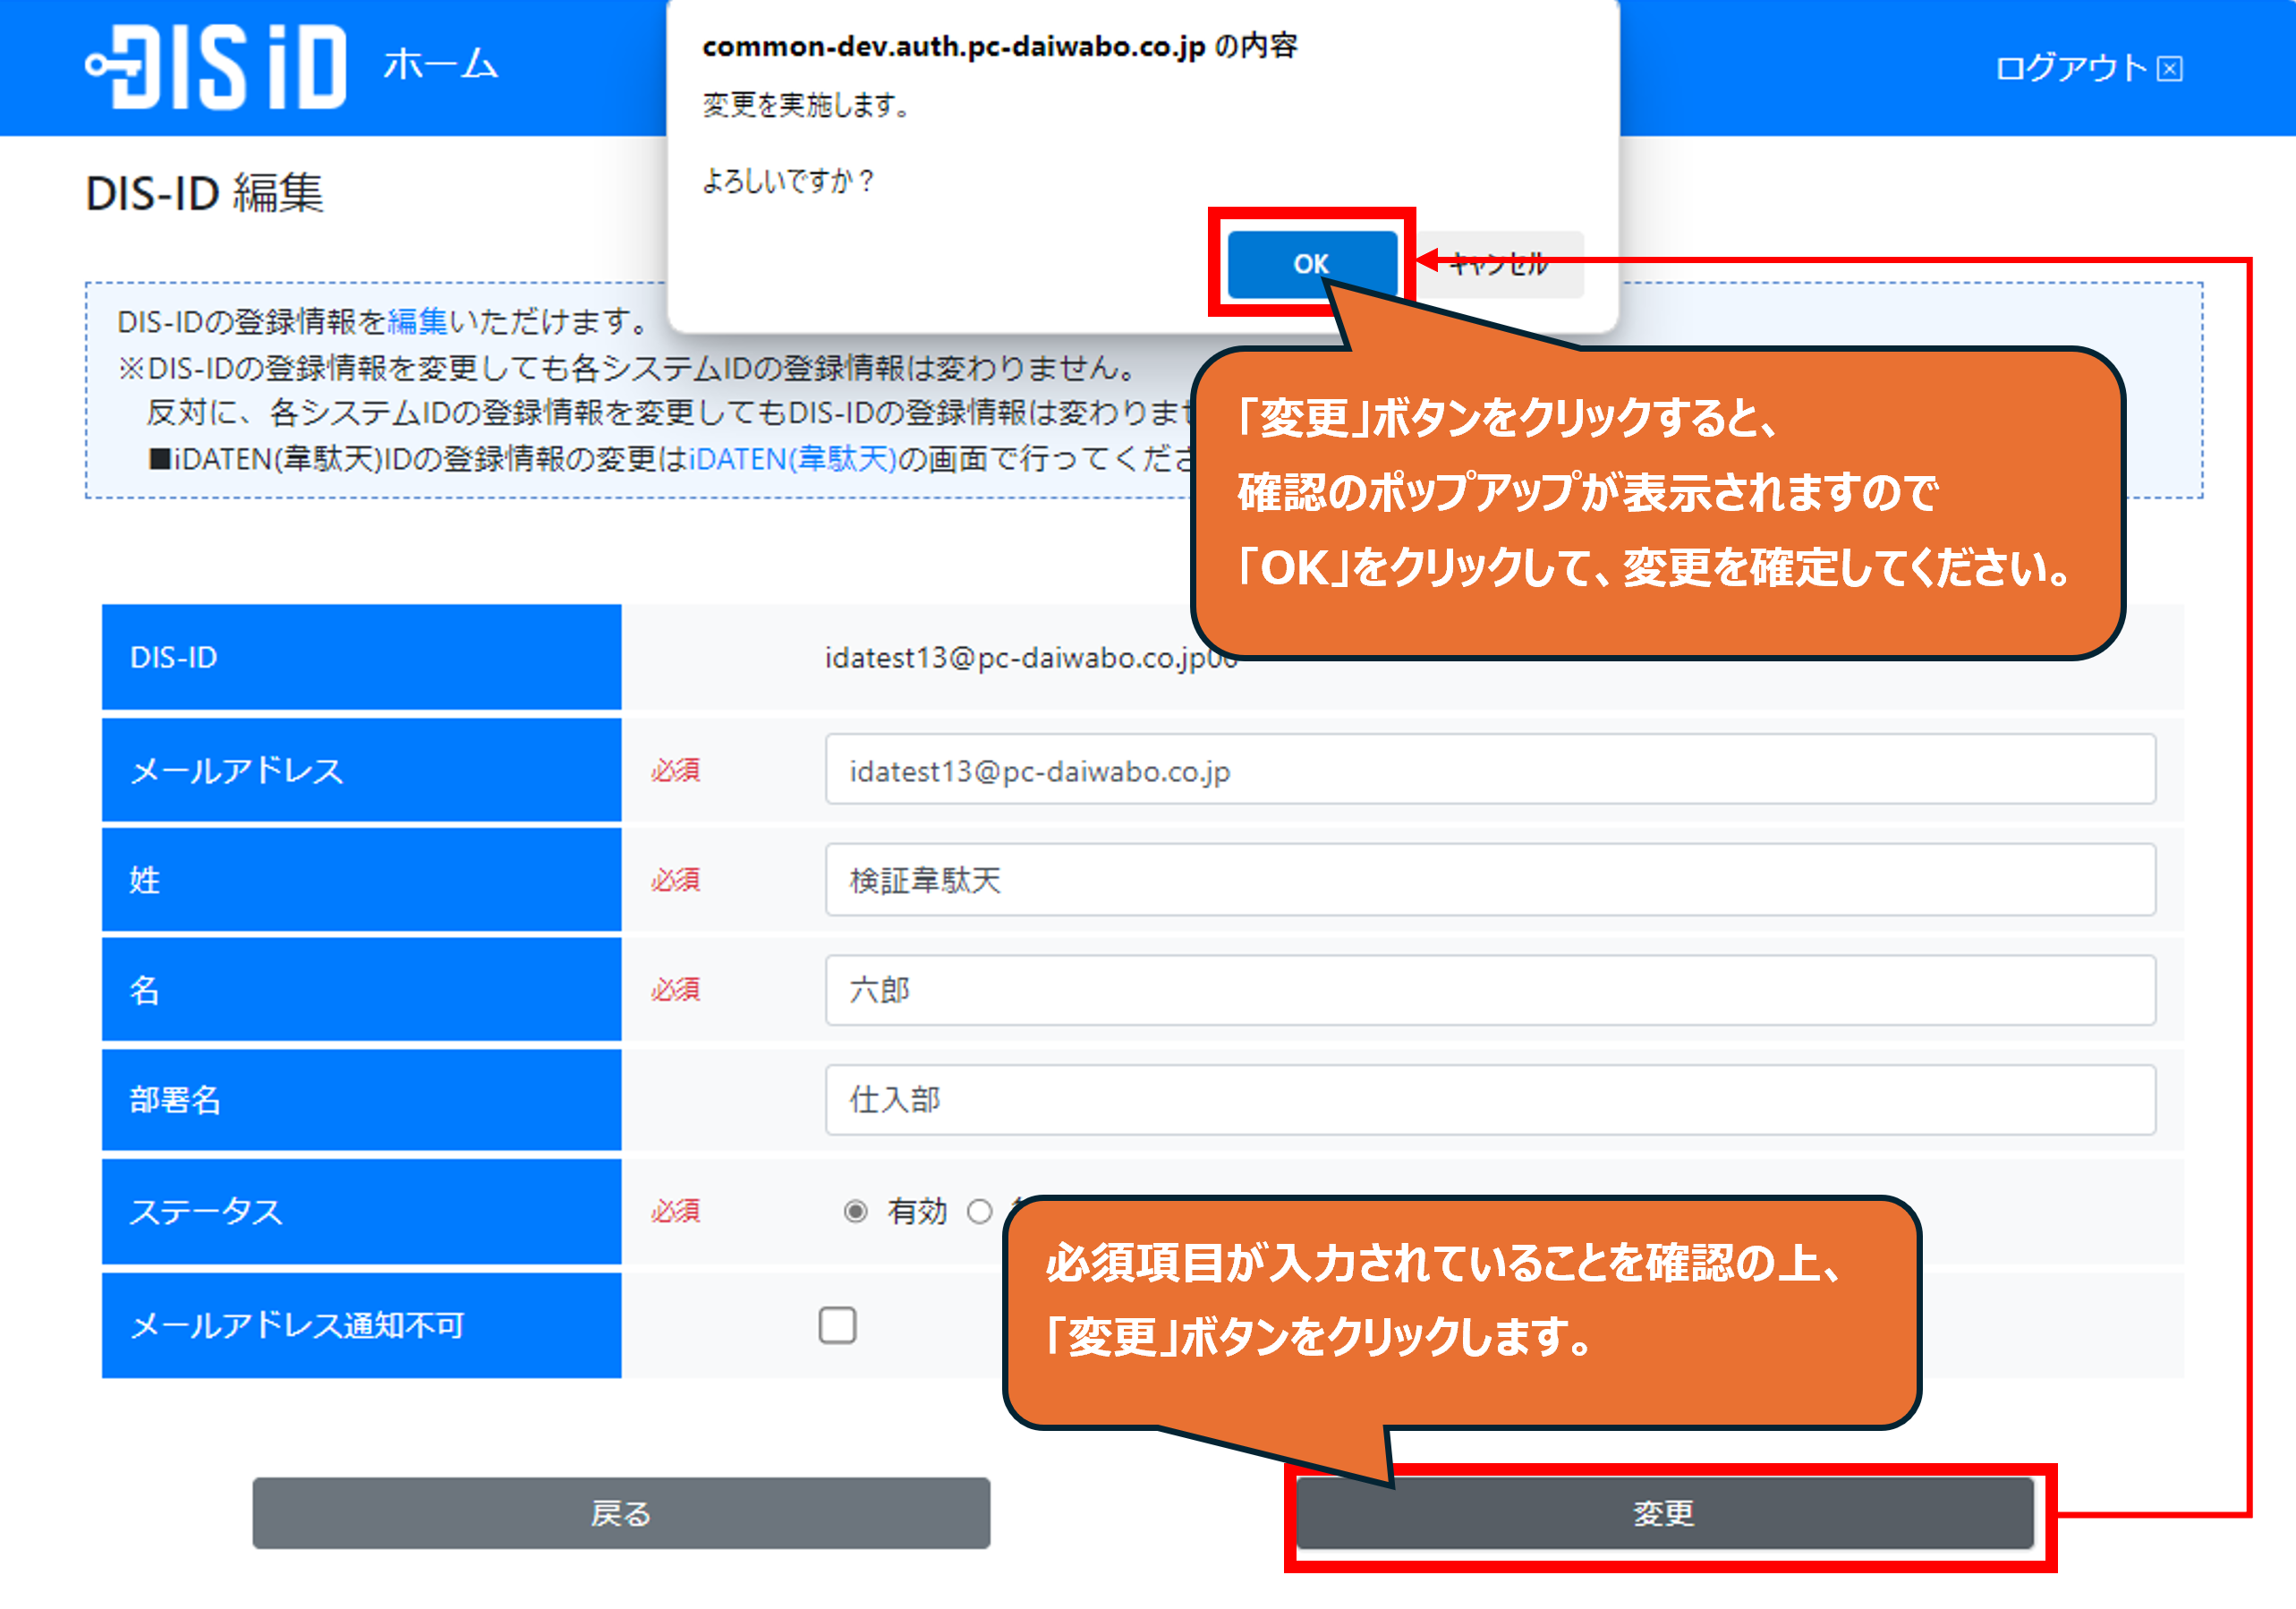Viewport: 2296px width, 1609px height.
Task: Open the iDATEN(韋駄天) hyperlink
Action: coord(792,459)
